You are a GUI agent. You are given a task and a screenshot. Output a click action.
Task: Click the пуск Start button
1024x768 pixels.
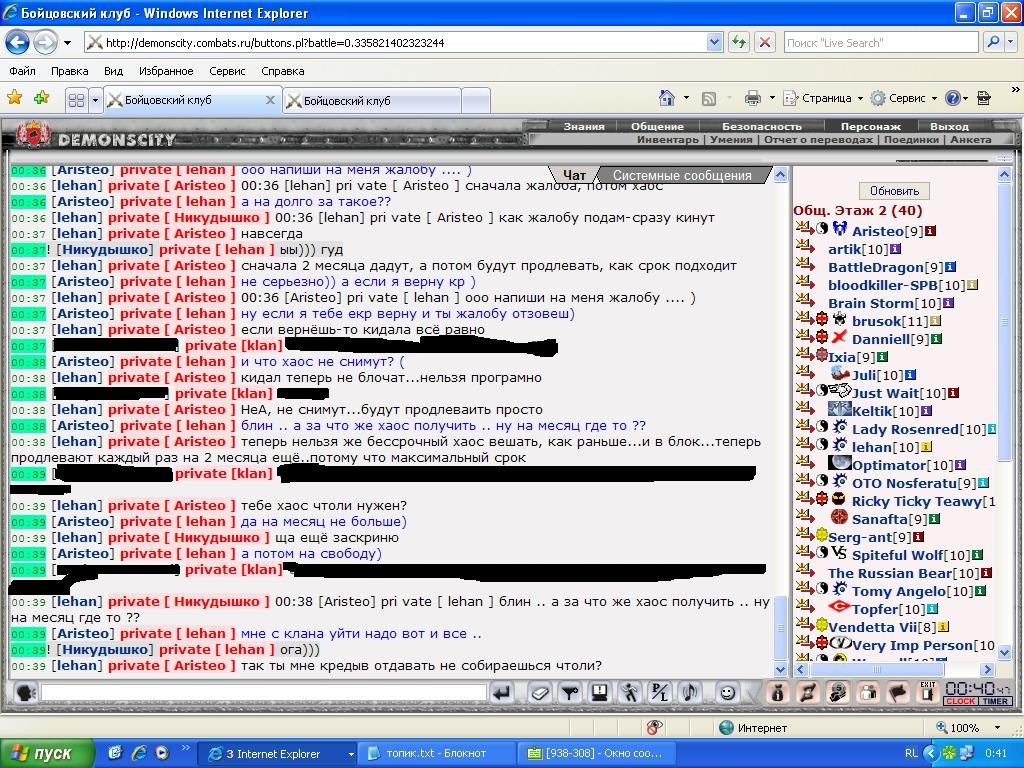coord(47,754)
